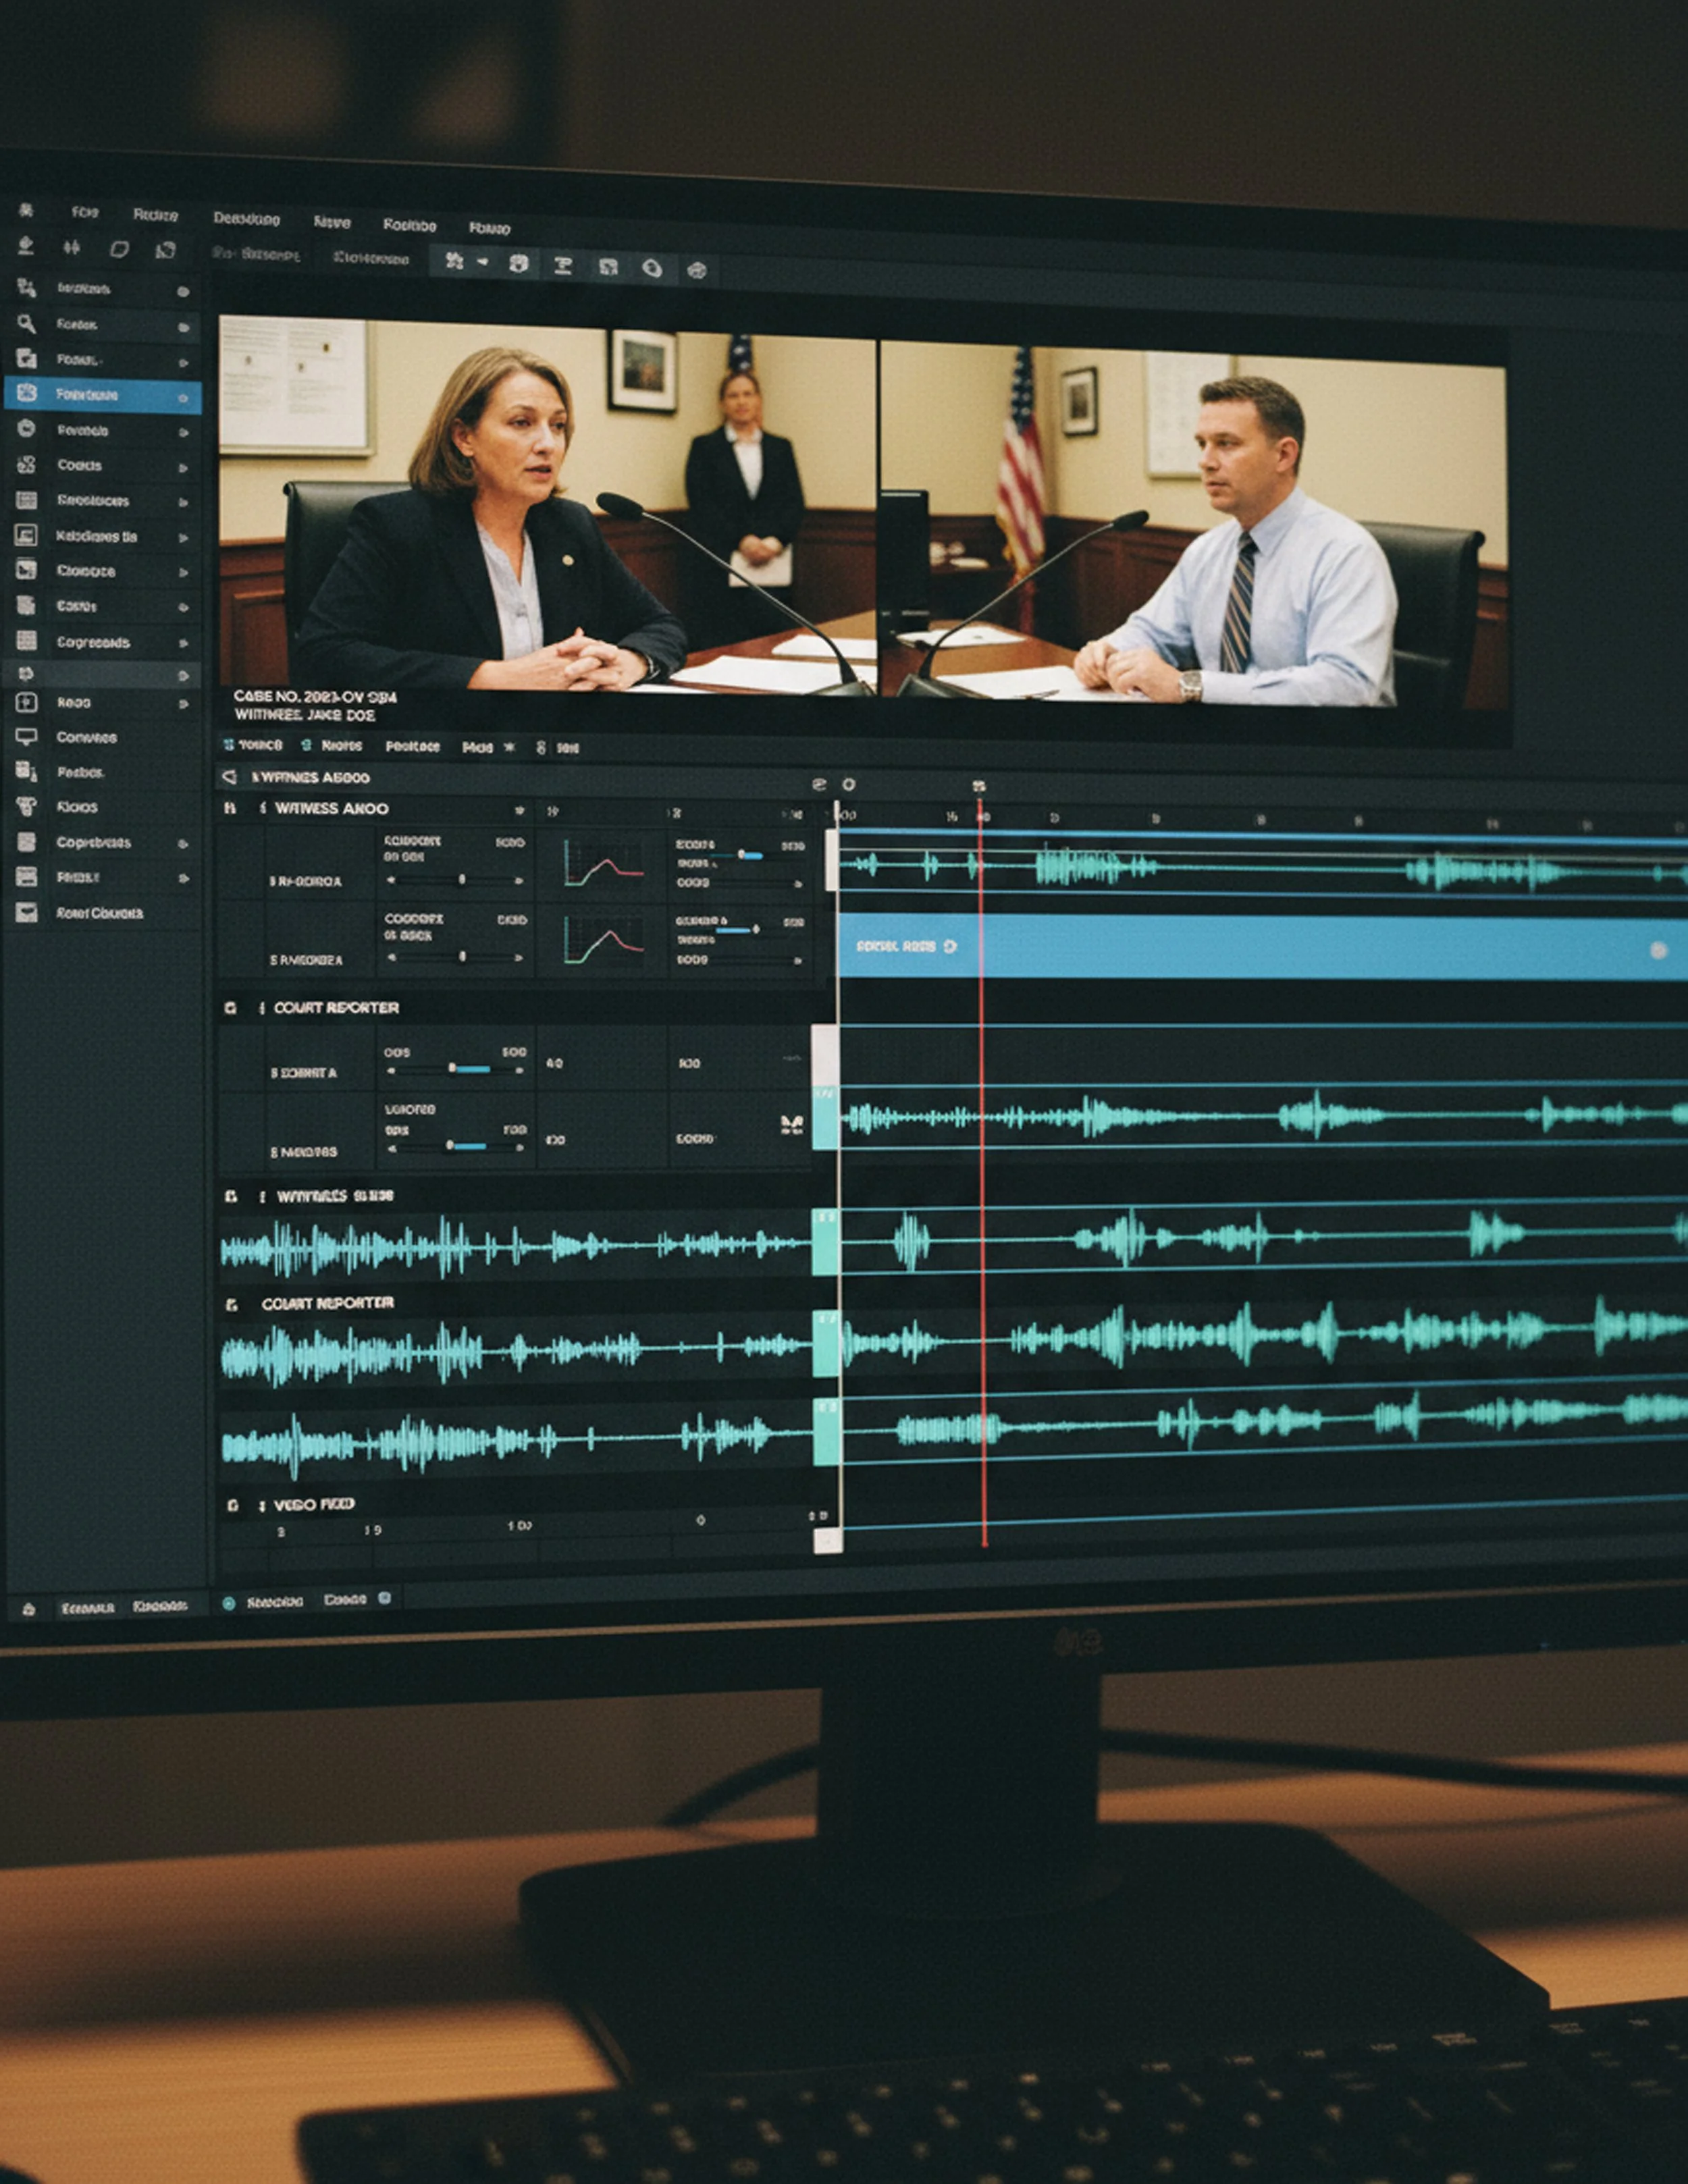Open the small dropdown arrow in the top toolbar
This screenshot has width=1688, height=2184.
[483, 262]
